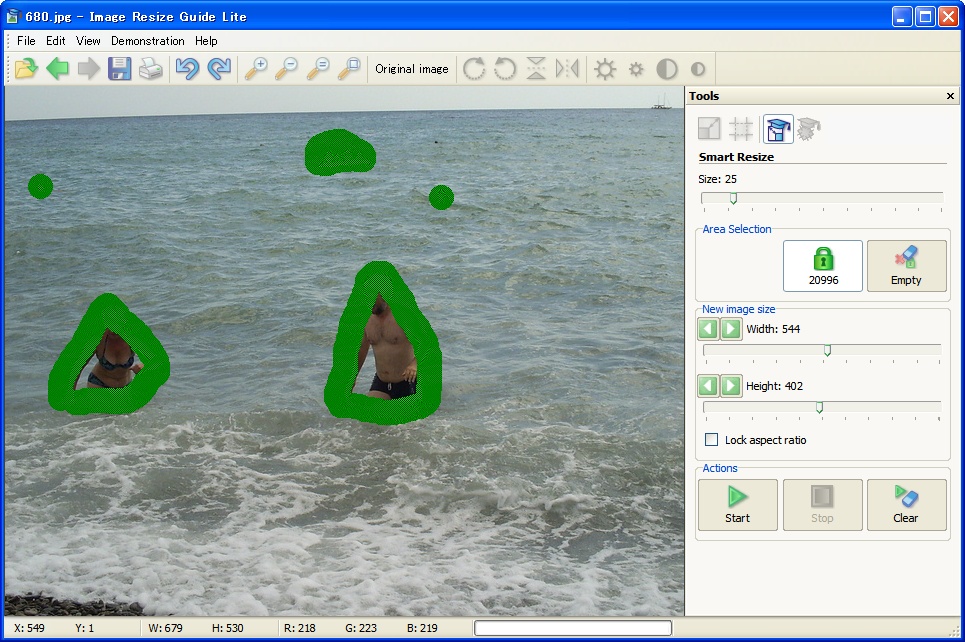Undo the last action
Screen dimensions: 965x642
pyautogui.click(x=189, y=68)
